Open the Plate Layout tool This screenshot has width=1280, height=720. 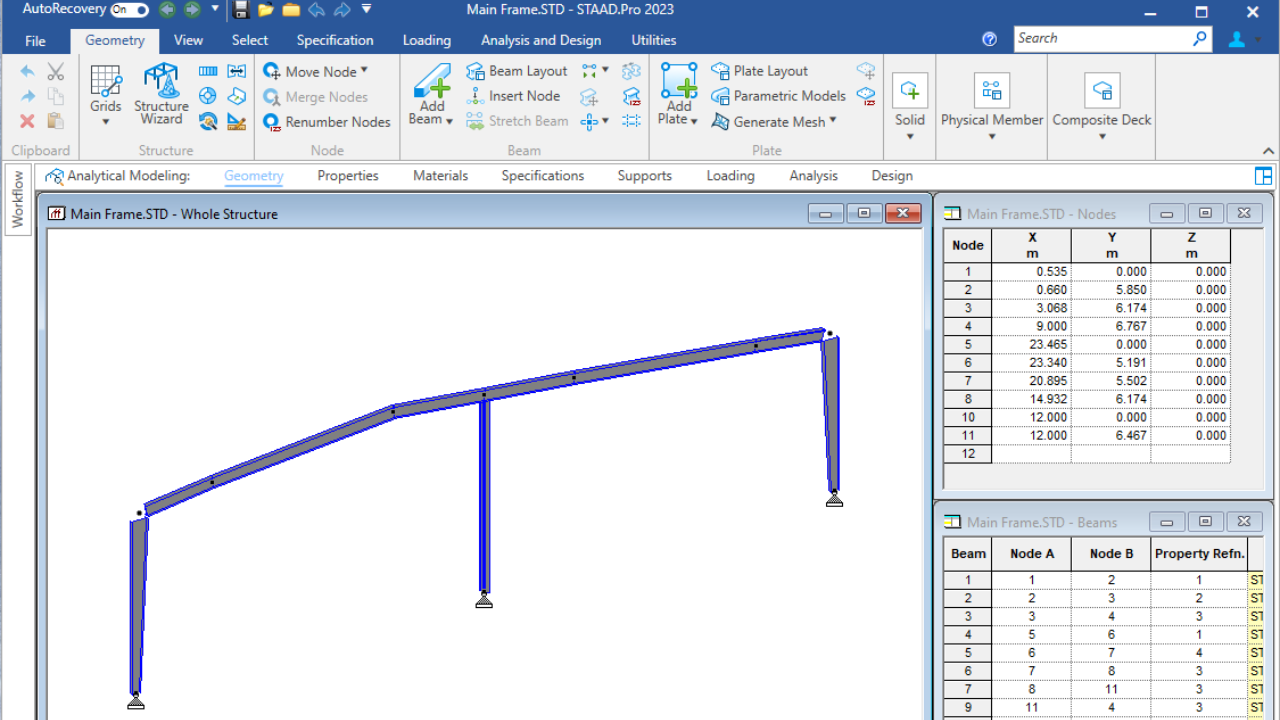pos(759,71)
